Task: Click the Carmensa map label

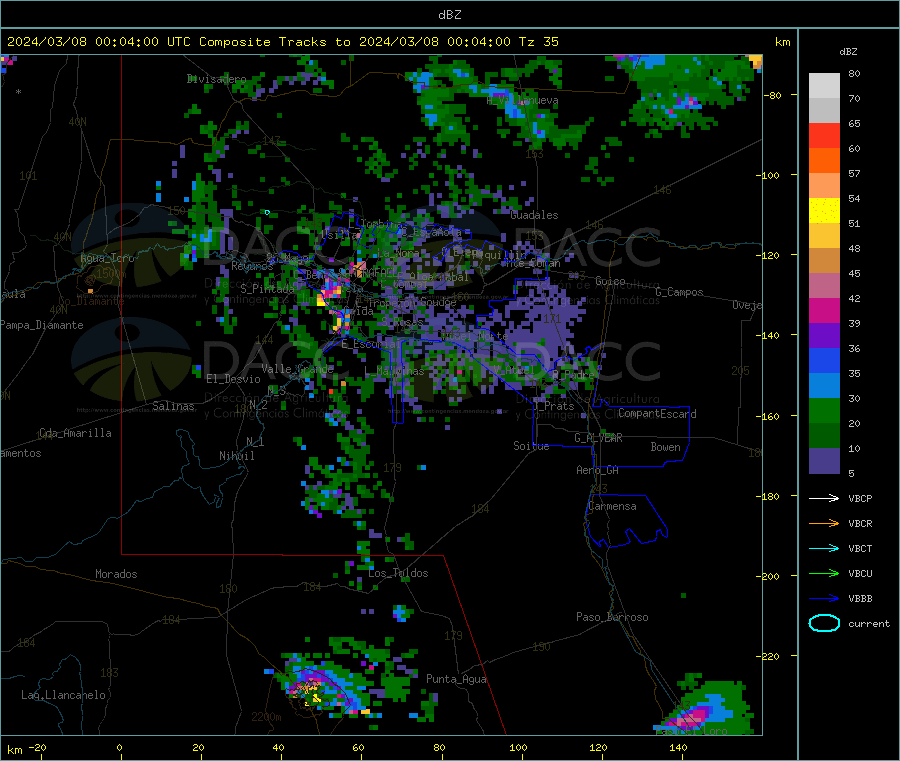Action: point(612,506)
